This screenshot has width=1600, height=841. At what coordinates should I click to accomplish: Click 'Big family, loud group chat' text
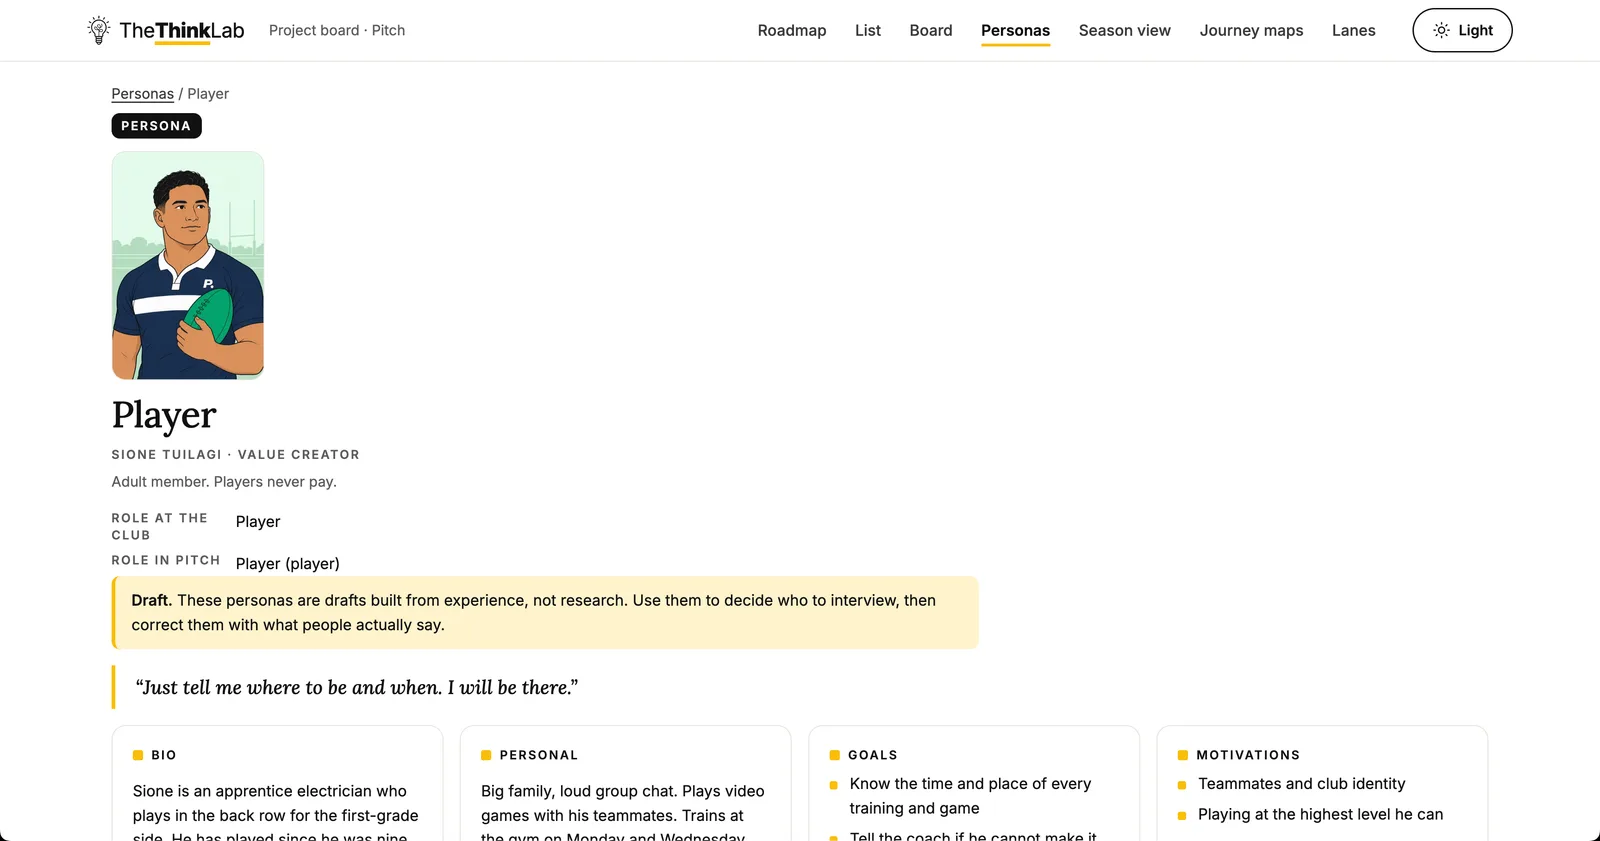pos(623,813)
